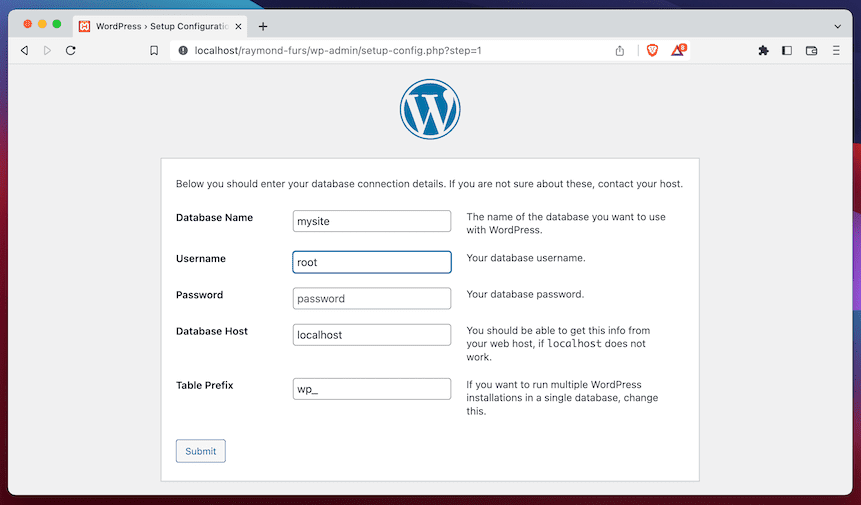
Task: Open the extensions puzzle icon
Action: click(763, 50)
